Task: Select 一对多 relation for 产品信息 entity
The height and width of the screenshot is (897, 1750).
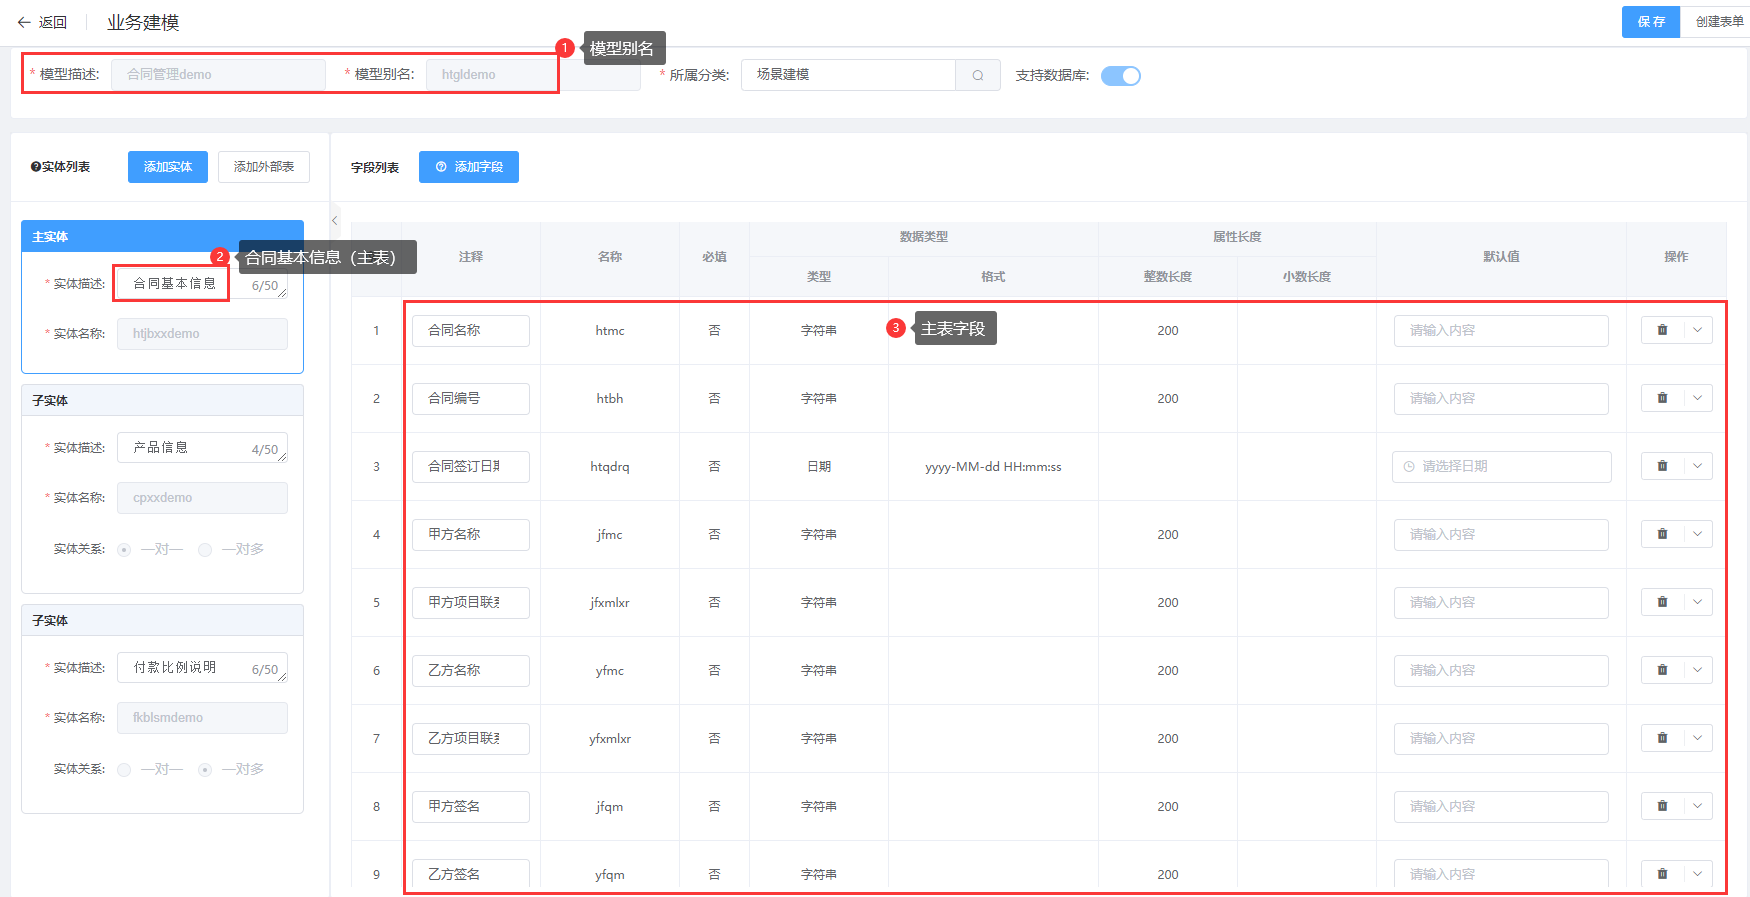Action: click(x=205, y=550)
